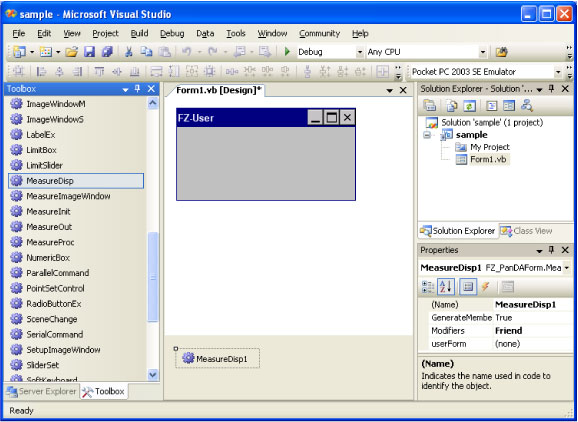This screenshot has width=578, height=422.
Task: Open the Pocket PC 2003 SE Emulator dropdown
Action: (558, 72)
